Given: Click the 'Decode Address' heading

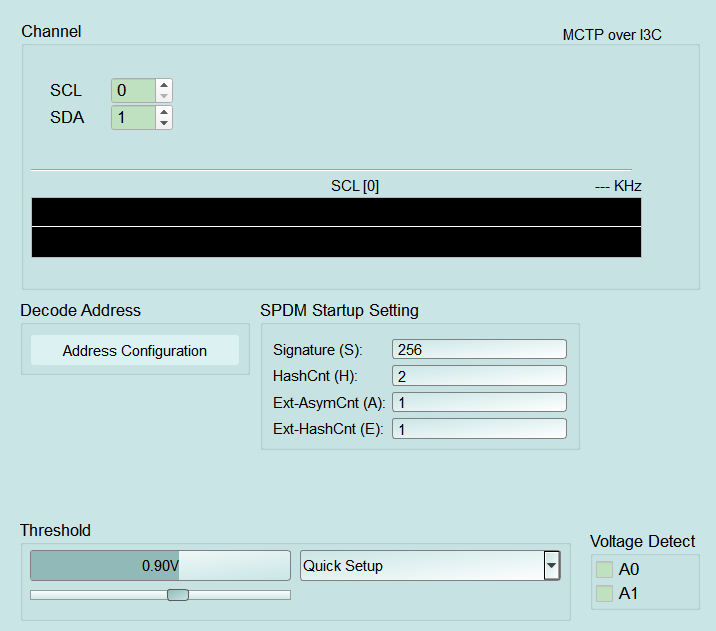Looking at the screenshot, I should [80, 310].
